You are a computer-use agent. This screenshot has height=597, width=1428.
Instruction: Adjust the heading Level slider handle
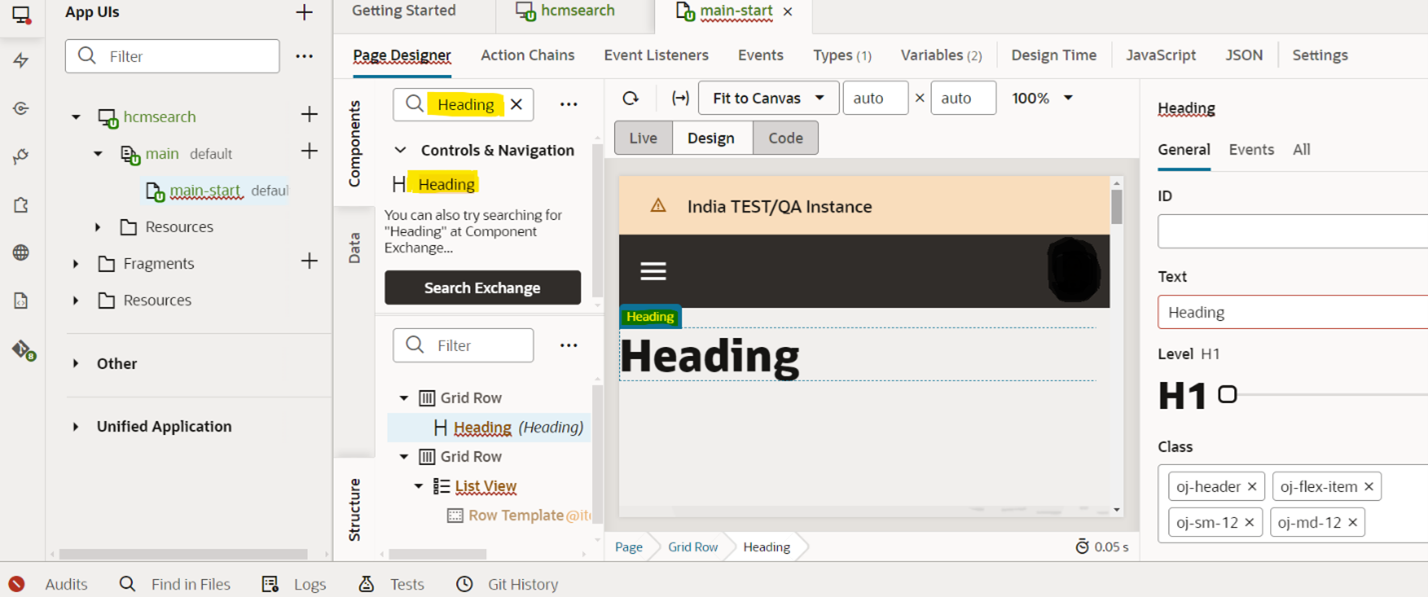click(1227, 395)
